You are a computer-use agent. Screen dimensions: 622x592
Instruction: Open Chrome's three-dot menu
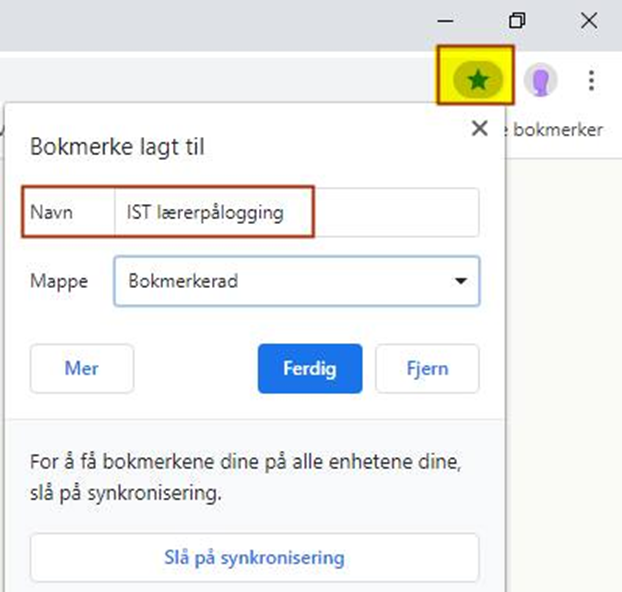pyautogui.click(x=592, y=80)
